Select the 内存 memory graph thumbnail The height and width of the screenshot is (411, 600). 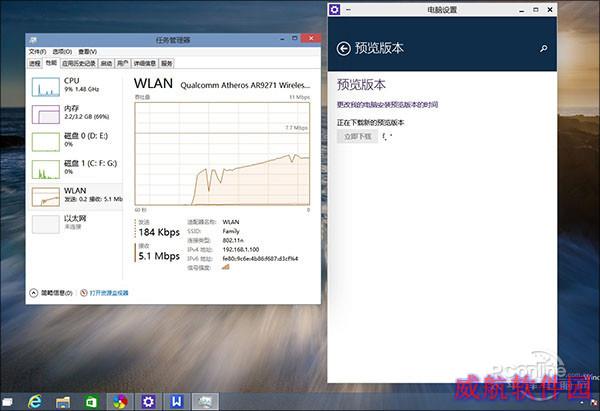click(46, 114)
